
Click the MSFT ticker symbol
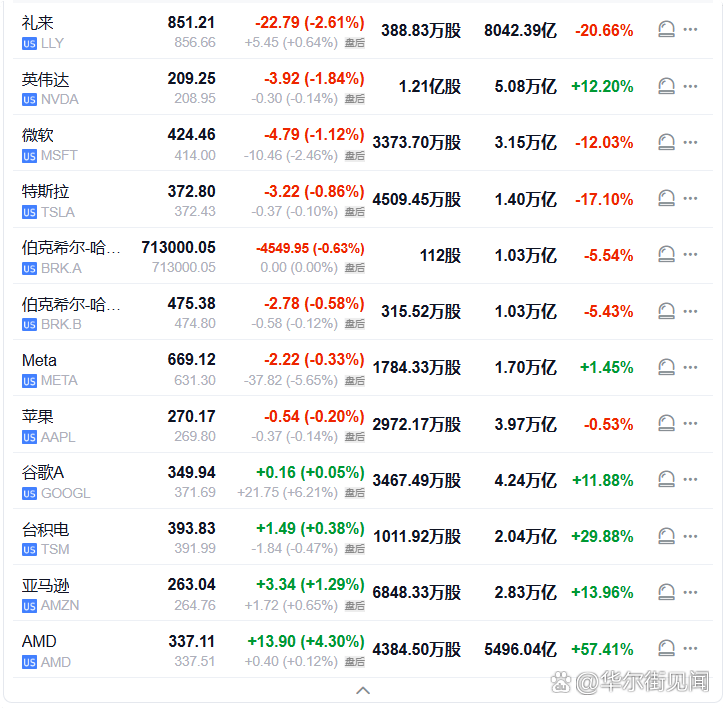(x=59, y=155)
